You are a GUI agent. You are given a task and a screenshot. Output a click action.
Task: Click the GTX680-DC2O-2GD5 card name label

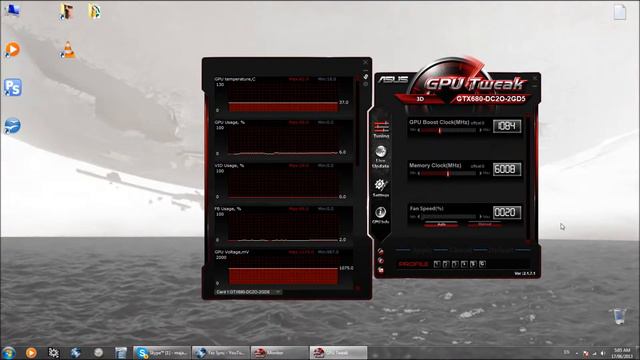(x=491, y=99)
